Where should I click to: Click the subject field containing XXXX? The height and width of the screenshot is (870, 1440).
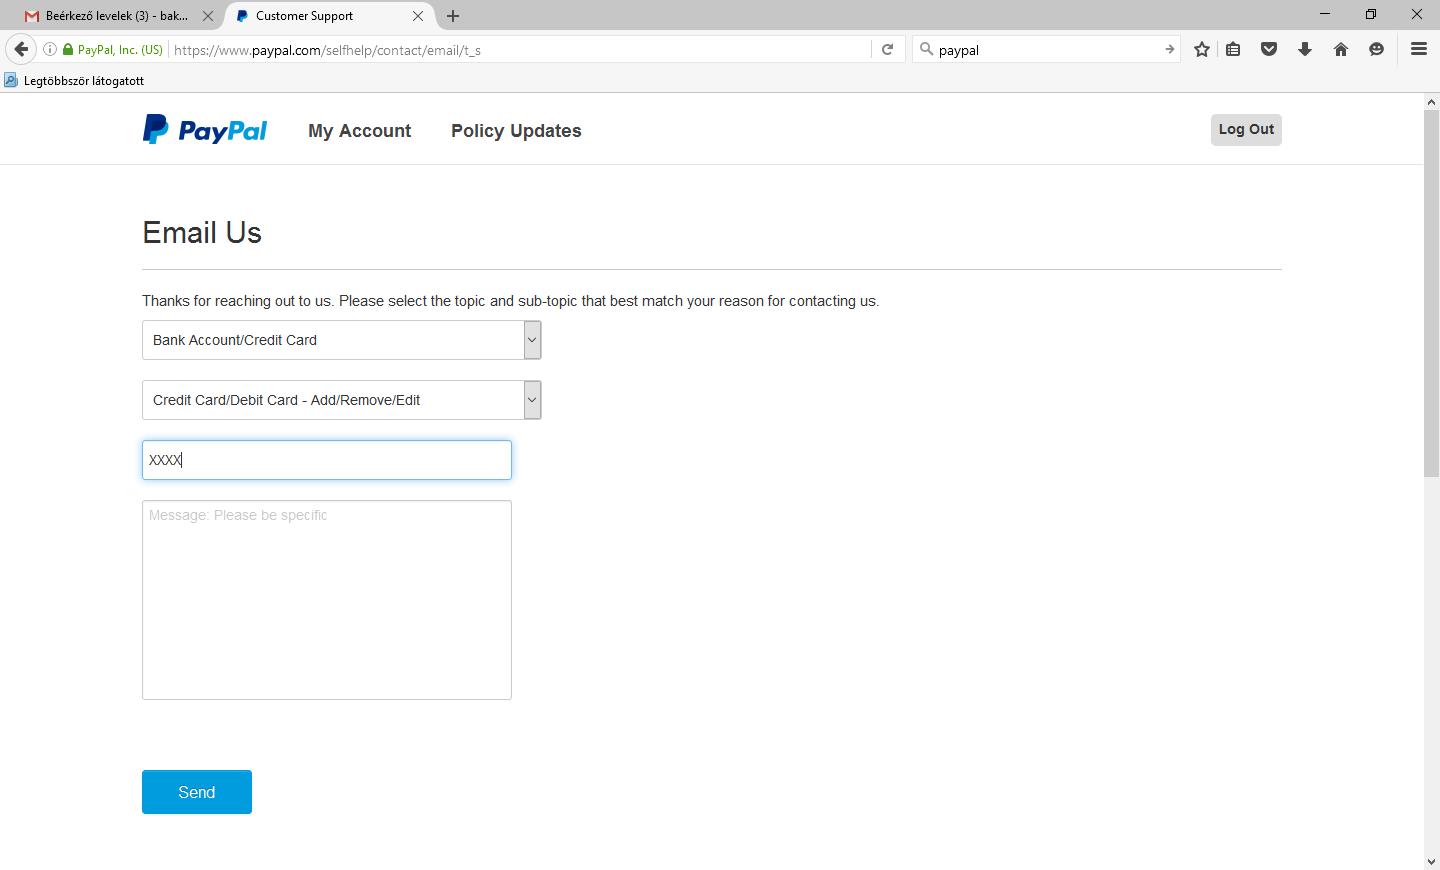pos(327,460)
